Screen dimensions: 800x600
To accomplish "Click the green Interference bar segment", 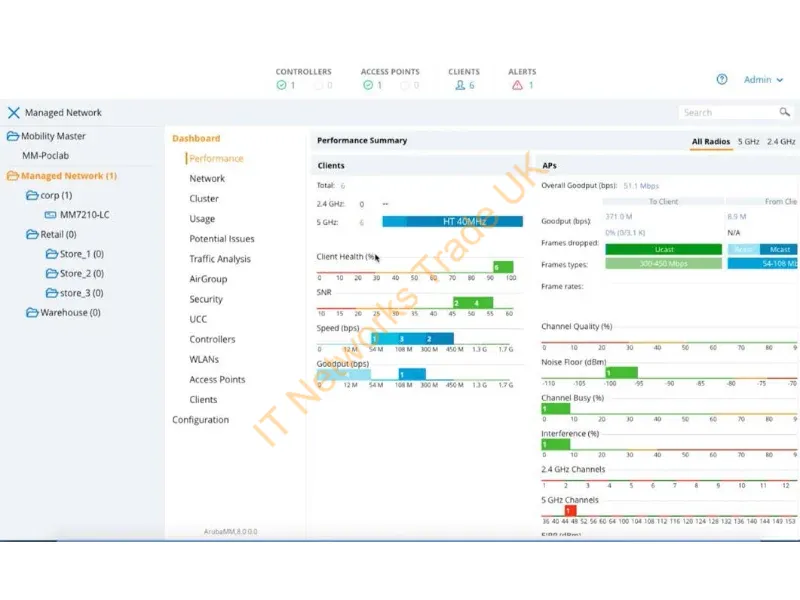I will (556, 444).
